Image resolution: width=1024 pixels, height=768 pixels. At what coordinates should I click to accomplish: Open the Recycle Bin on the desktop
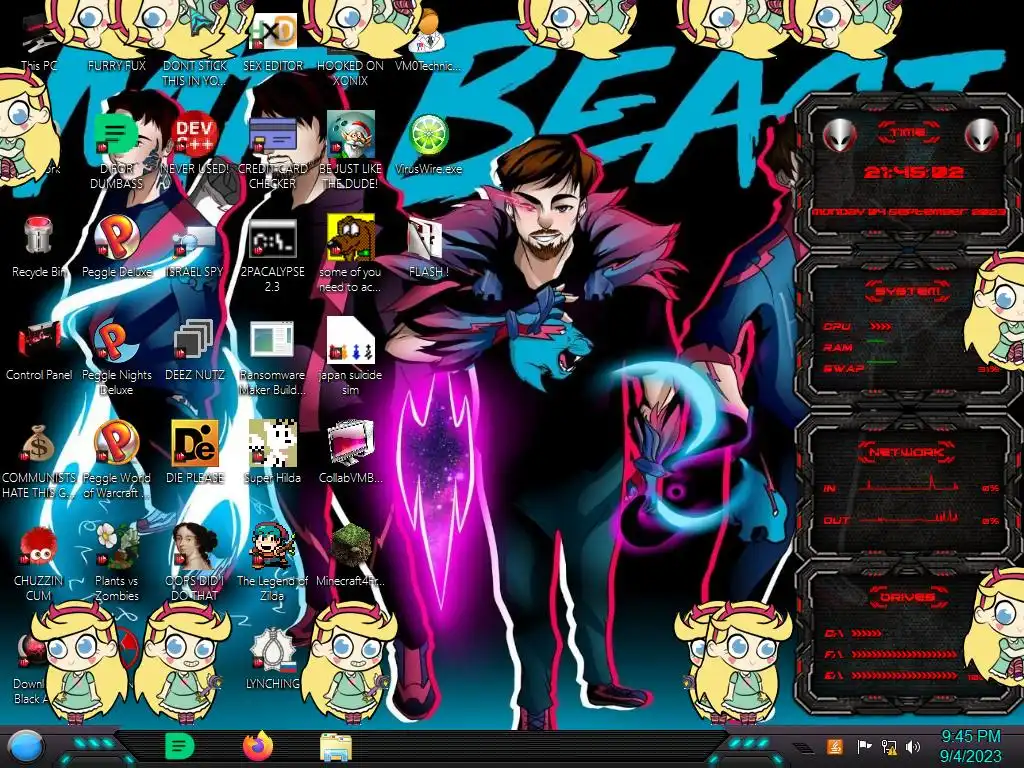pyautogui.click(x=39, y=248)
